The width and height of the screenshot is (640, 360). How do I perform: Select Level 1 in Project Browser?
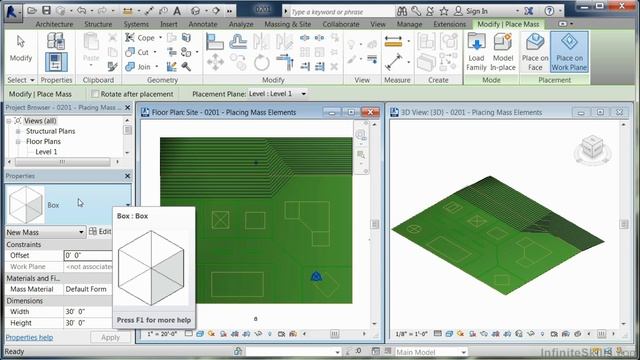pos(46,152)
